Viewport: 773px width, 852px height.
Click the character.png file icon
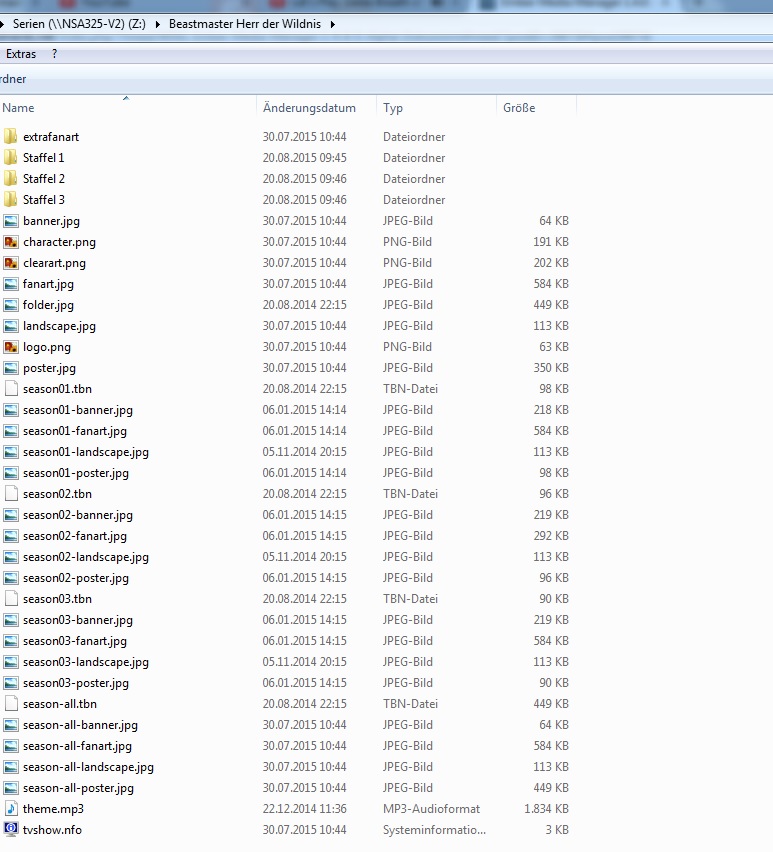10,242
